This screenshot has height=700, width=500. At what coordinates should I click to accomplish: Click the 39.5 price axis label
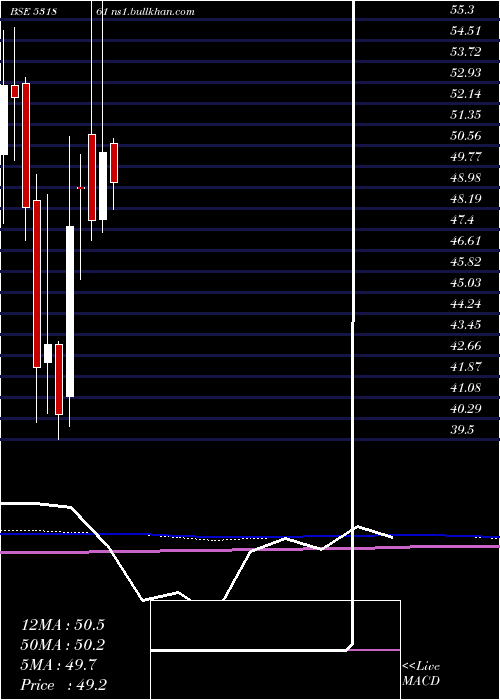coord(462,430)
